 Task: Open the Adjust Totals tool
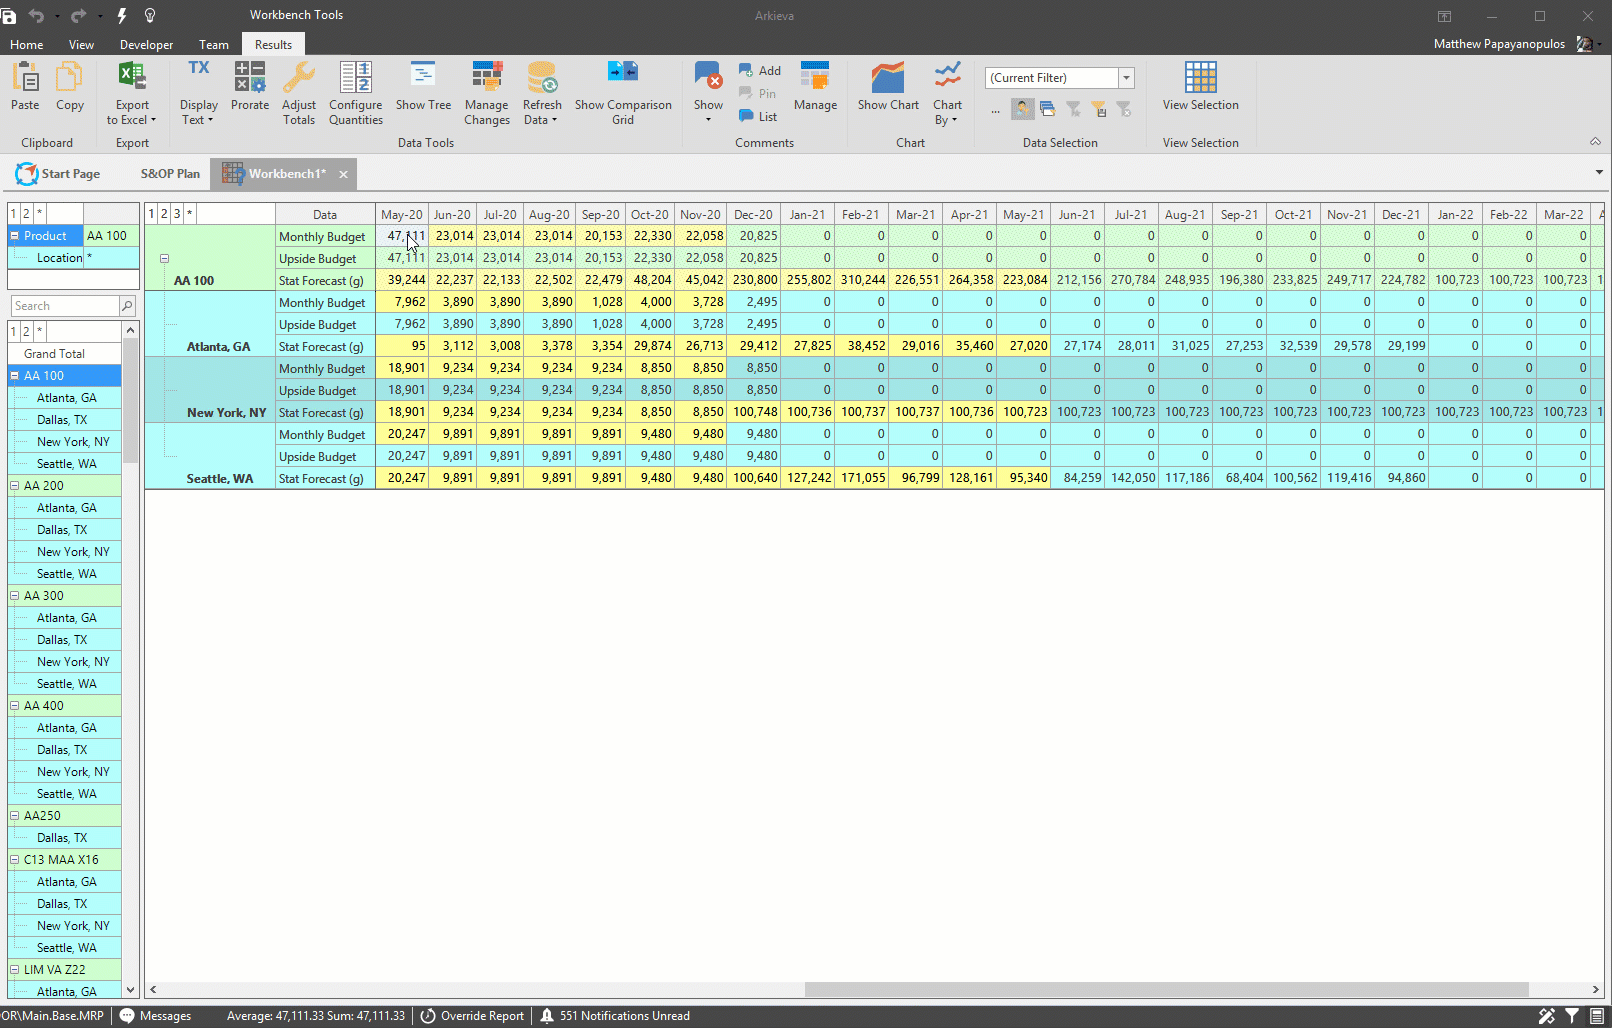click(x=298, y=93)
